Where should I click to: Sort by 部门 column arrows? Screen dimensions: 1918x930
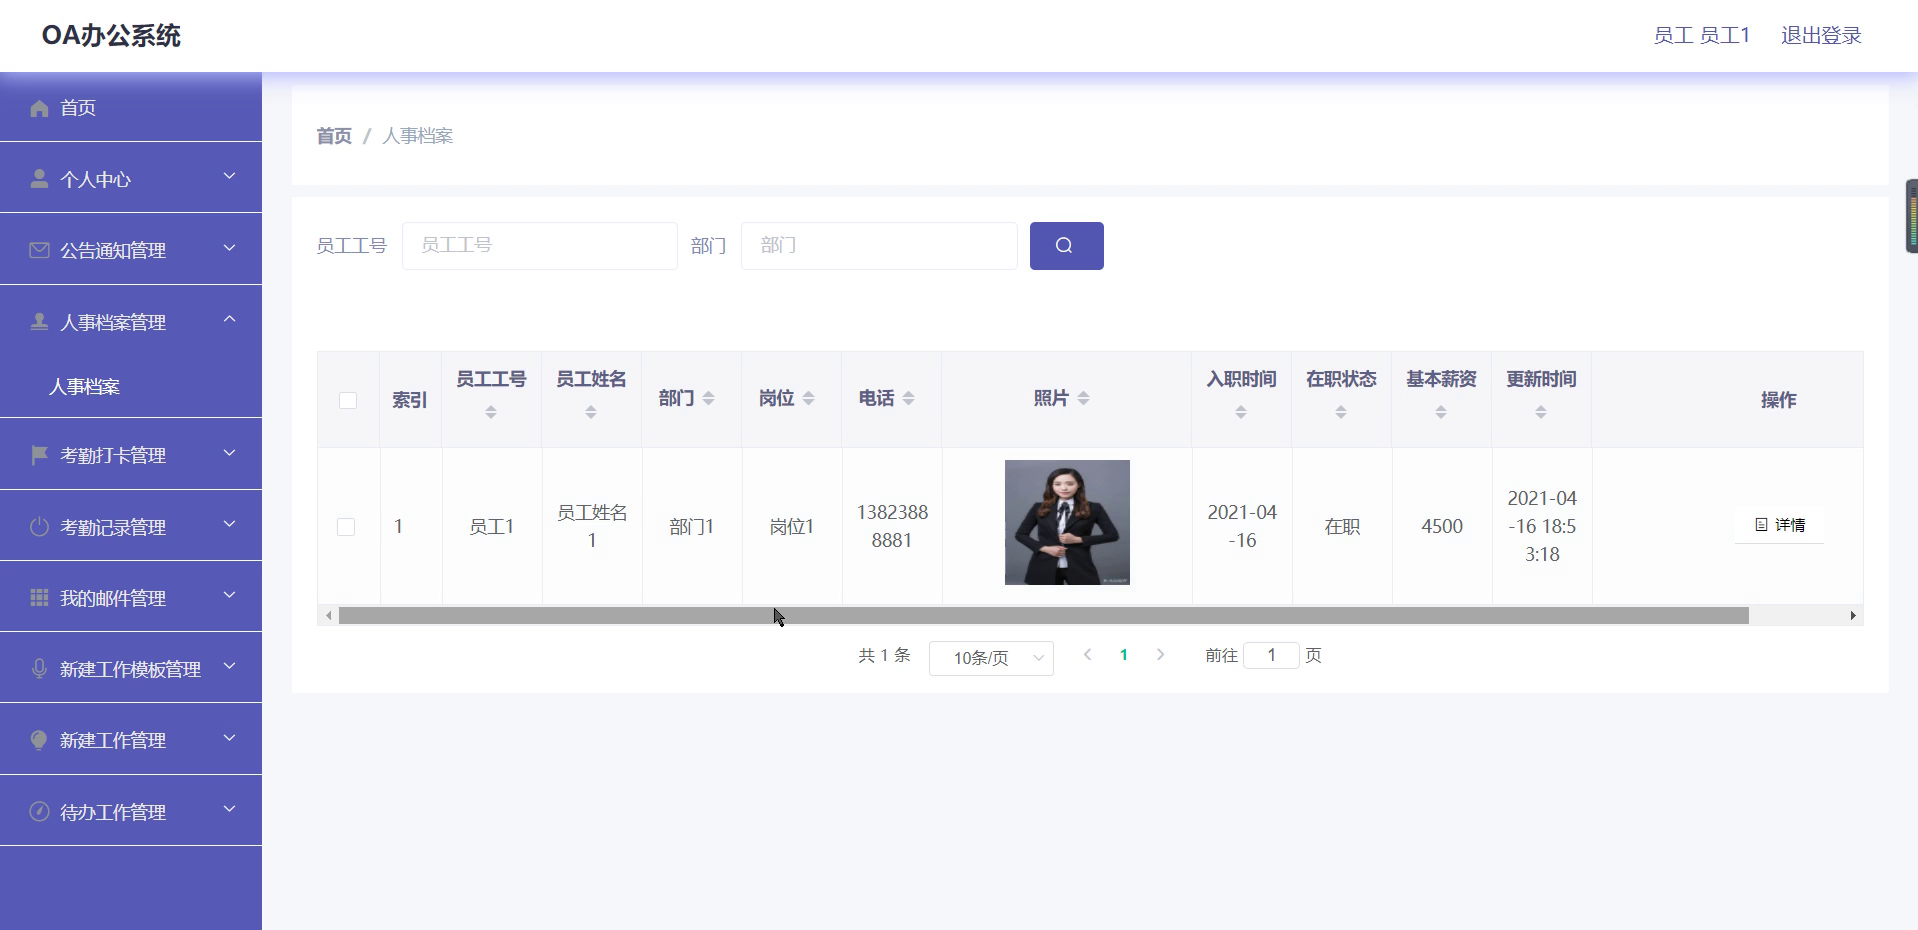(x=709, y=398)
